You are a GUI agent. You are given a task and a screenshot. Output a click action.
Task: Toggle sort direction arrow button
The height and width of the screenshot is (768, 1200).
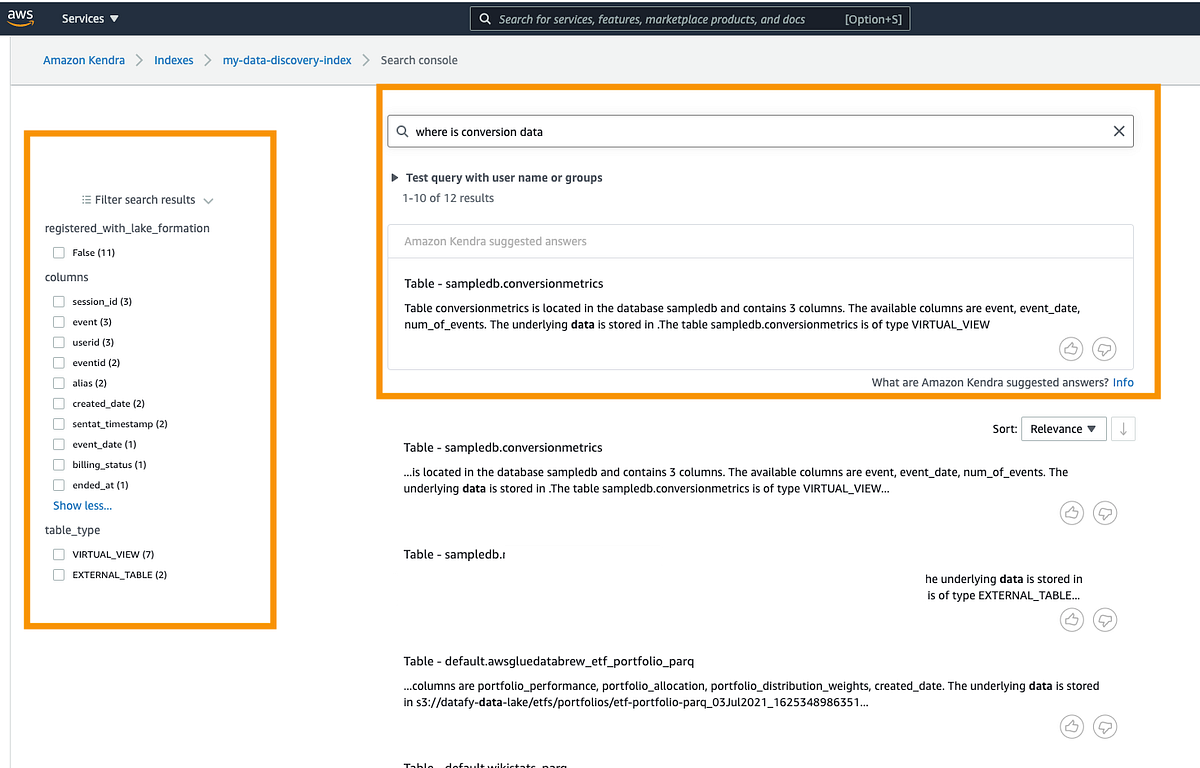pos(1123,429)
